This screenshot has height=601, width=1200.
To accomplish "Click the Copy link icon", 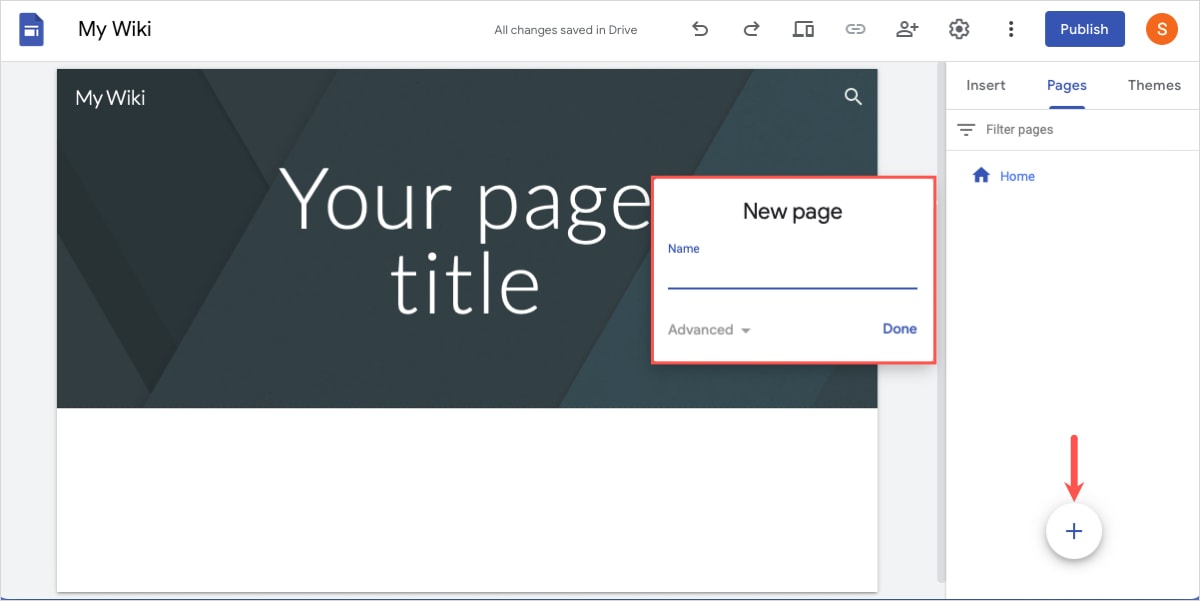I will (855, 29).
